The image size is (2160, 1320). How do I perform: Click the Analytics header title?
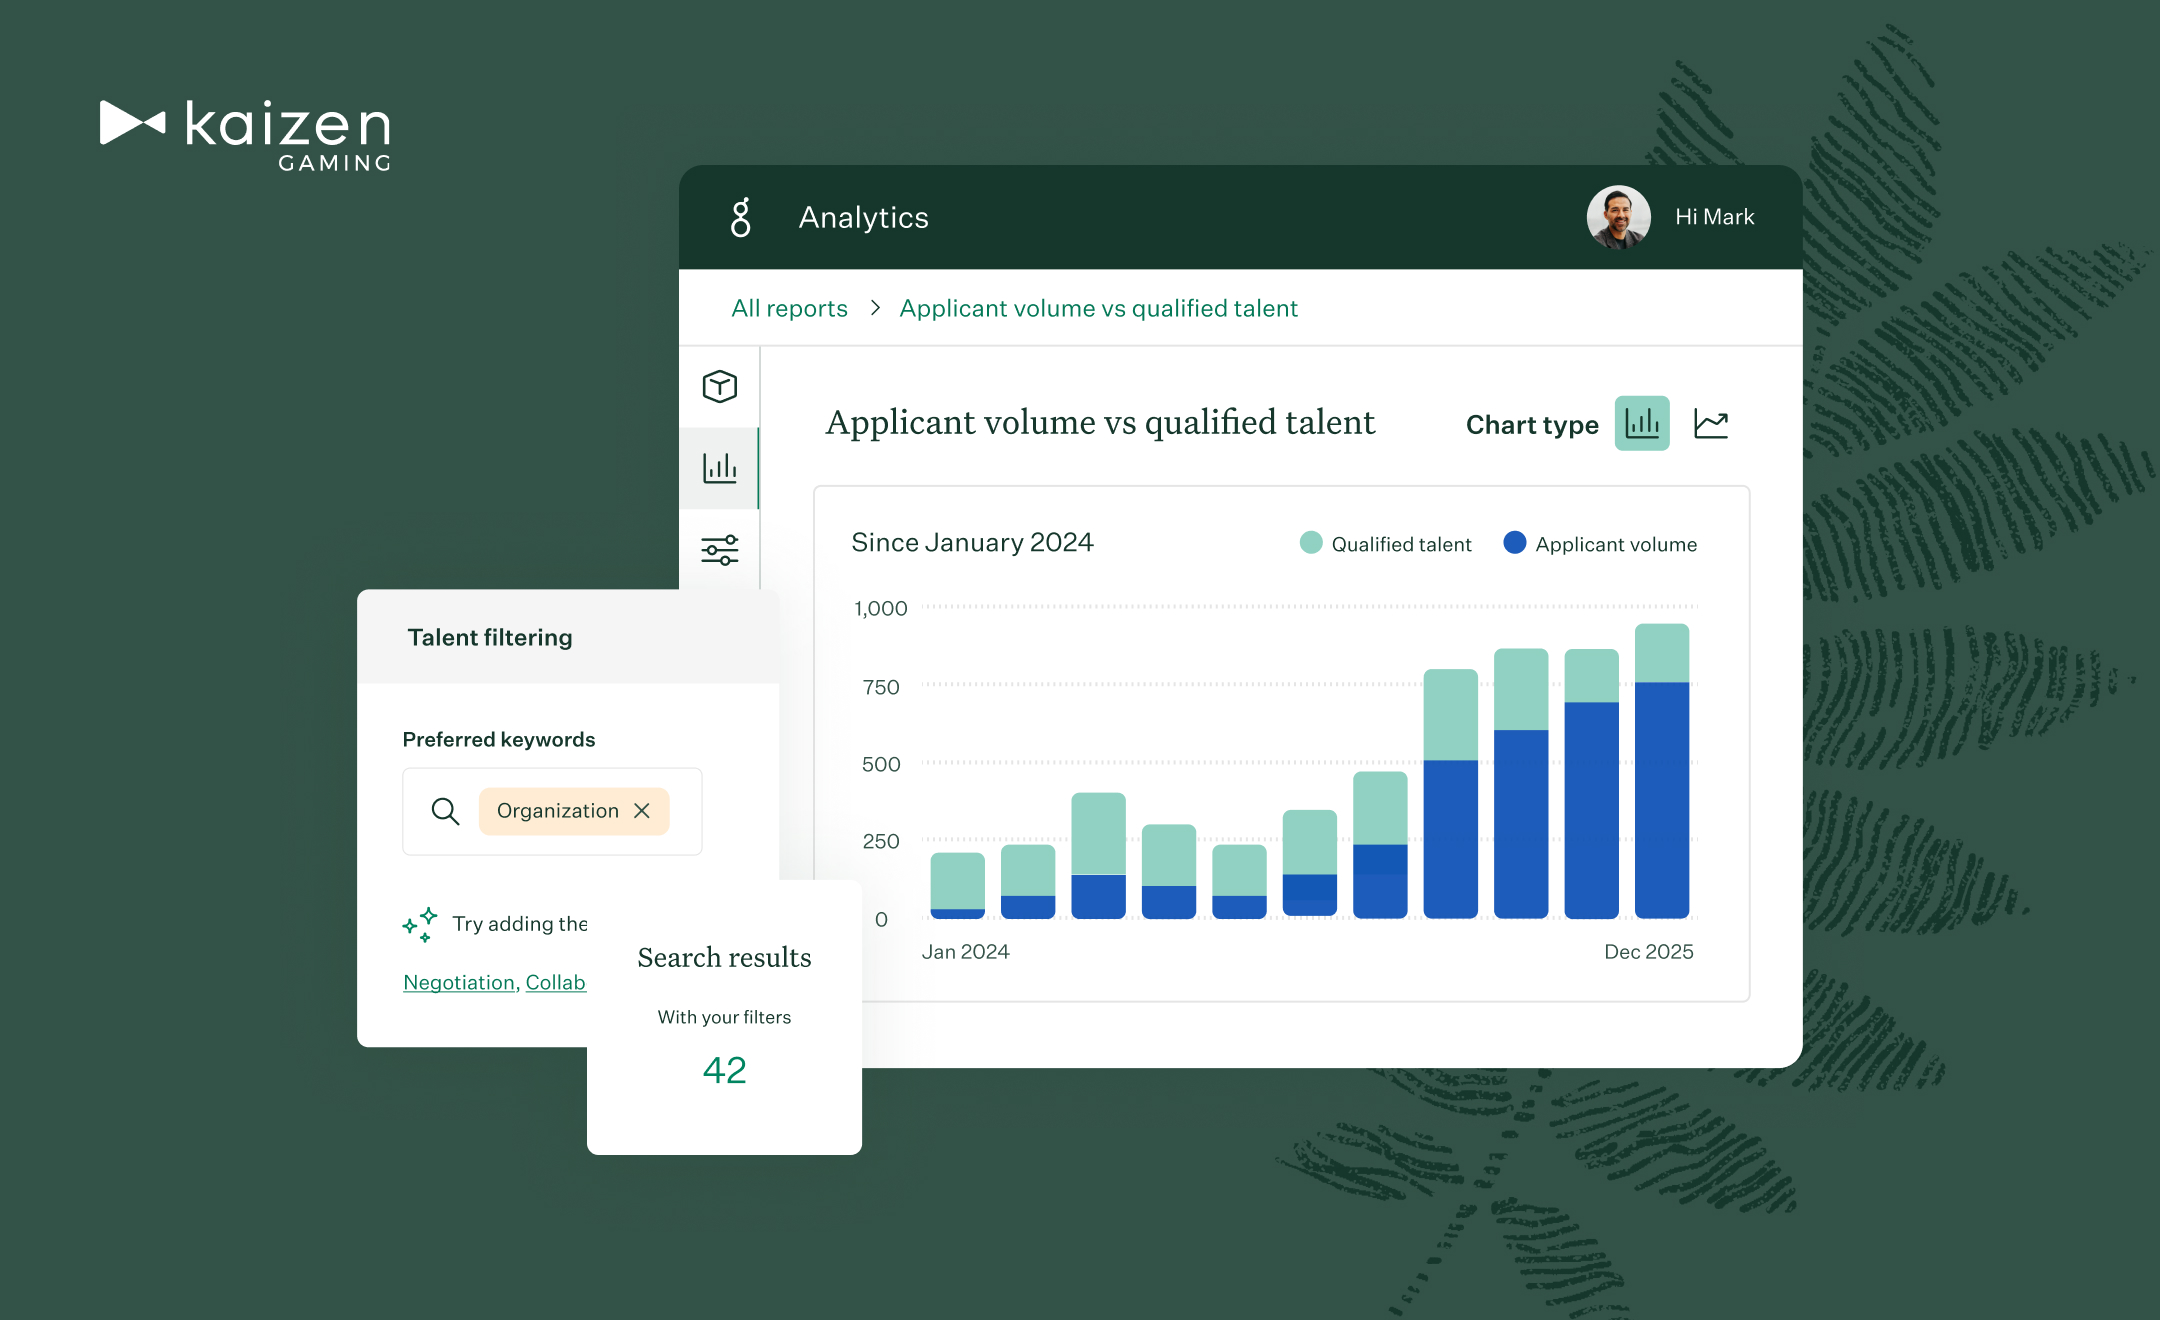pos(863,217)
